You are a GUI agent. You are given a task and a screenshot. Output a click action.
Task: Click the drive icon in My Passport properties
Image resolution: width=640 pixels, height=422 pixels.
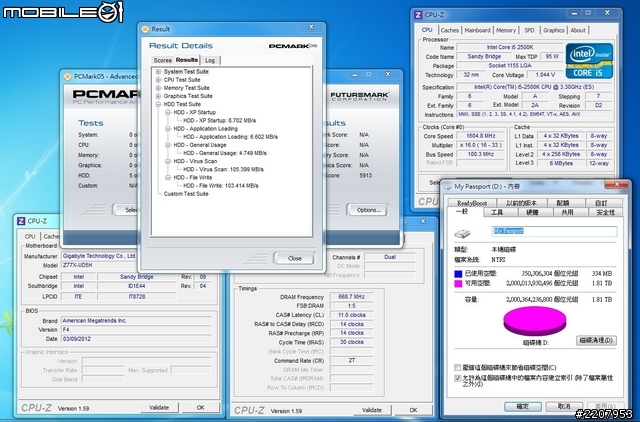(x=462, y=233)
